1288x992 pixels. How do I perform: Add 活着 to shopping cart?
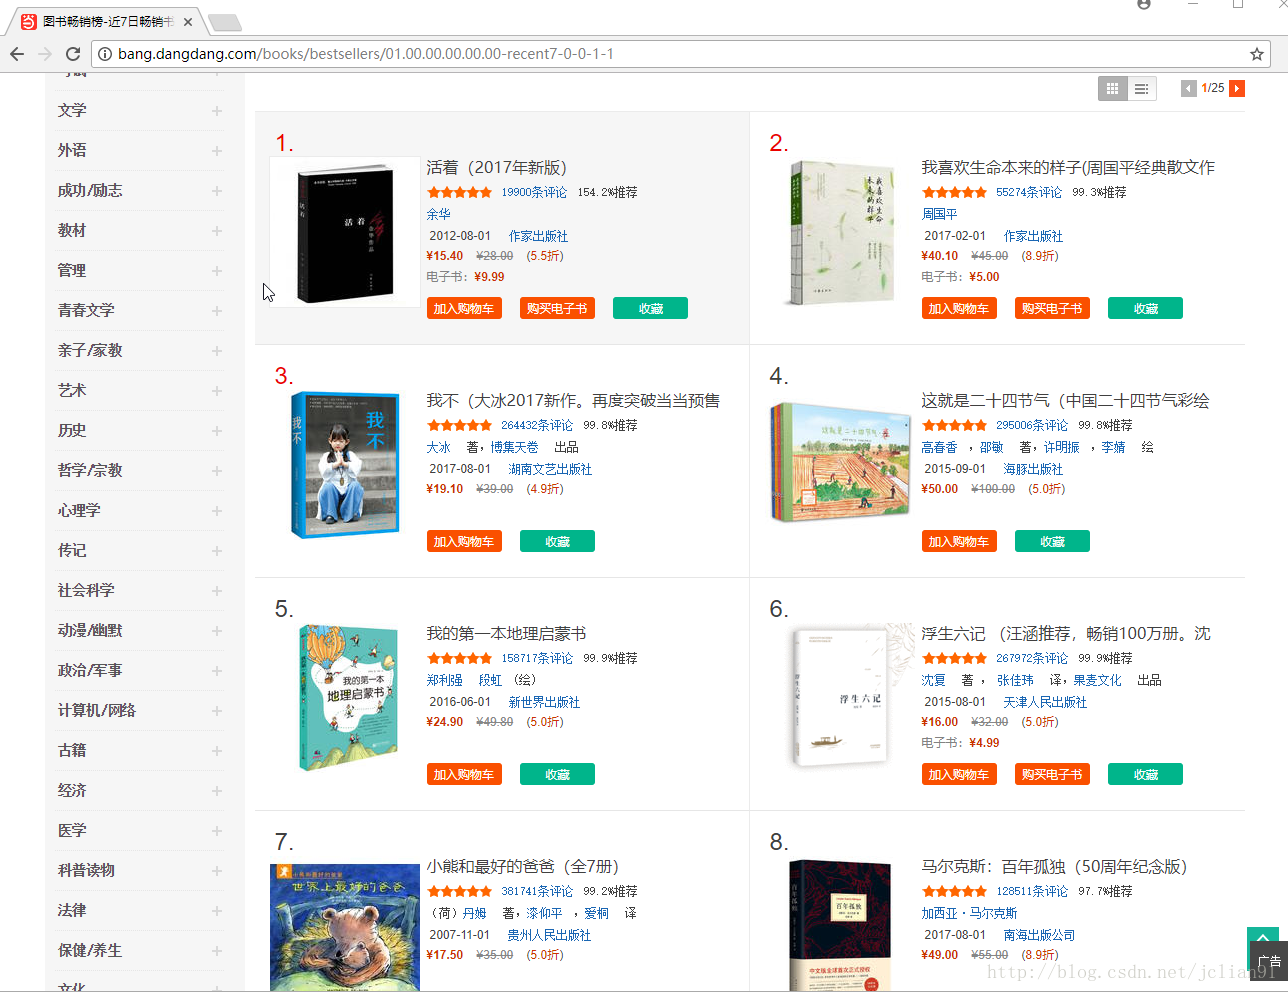point(464,309)
